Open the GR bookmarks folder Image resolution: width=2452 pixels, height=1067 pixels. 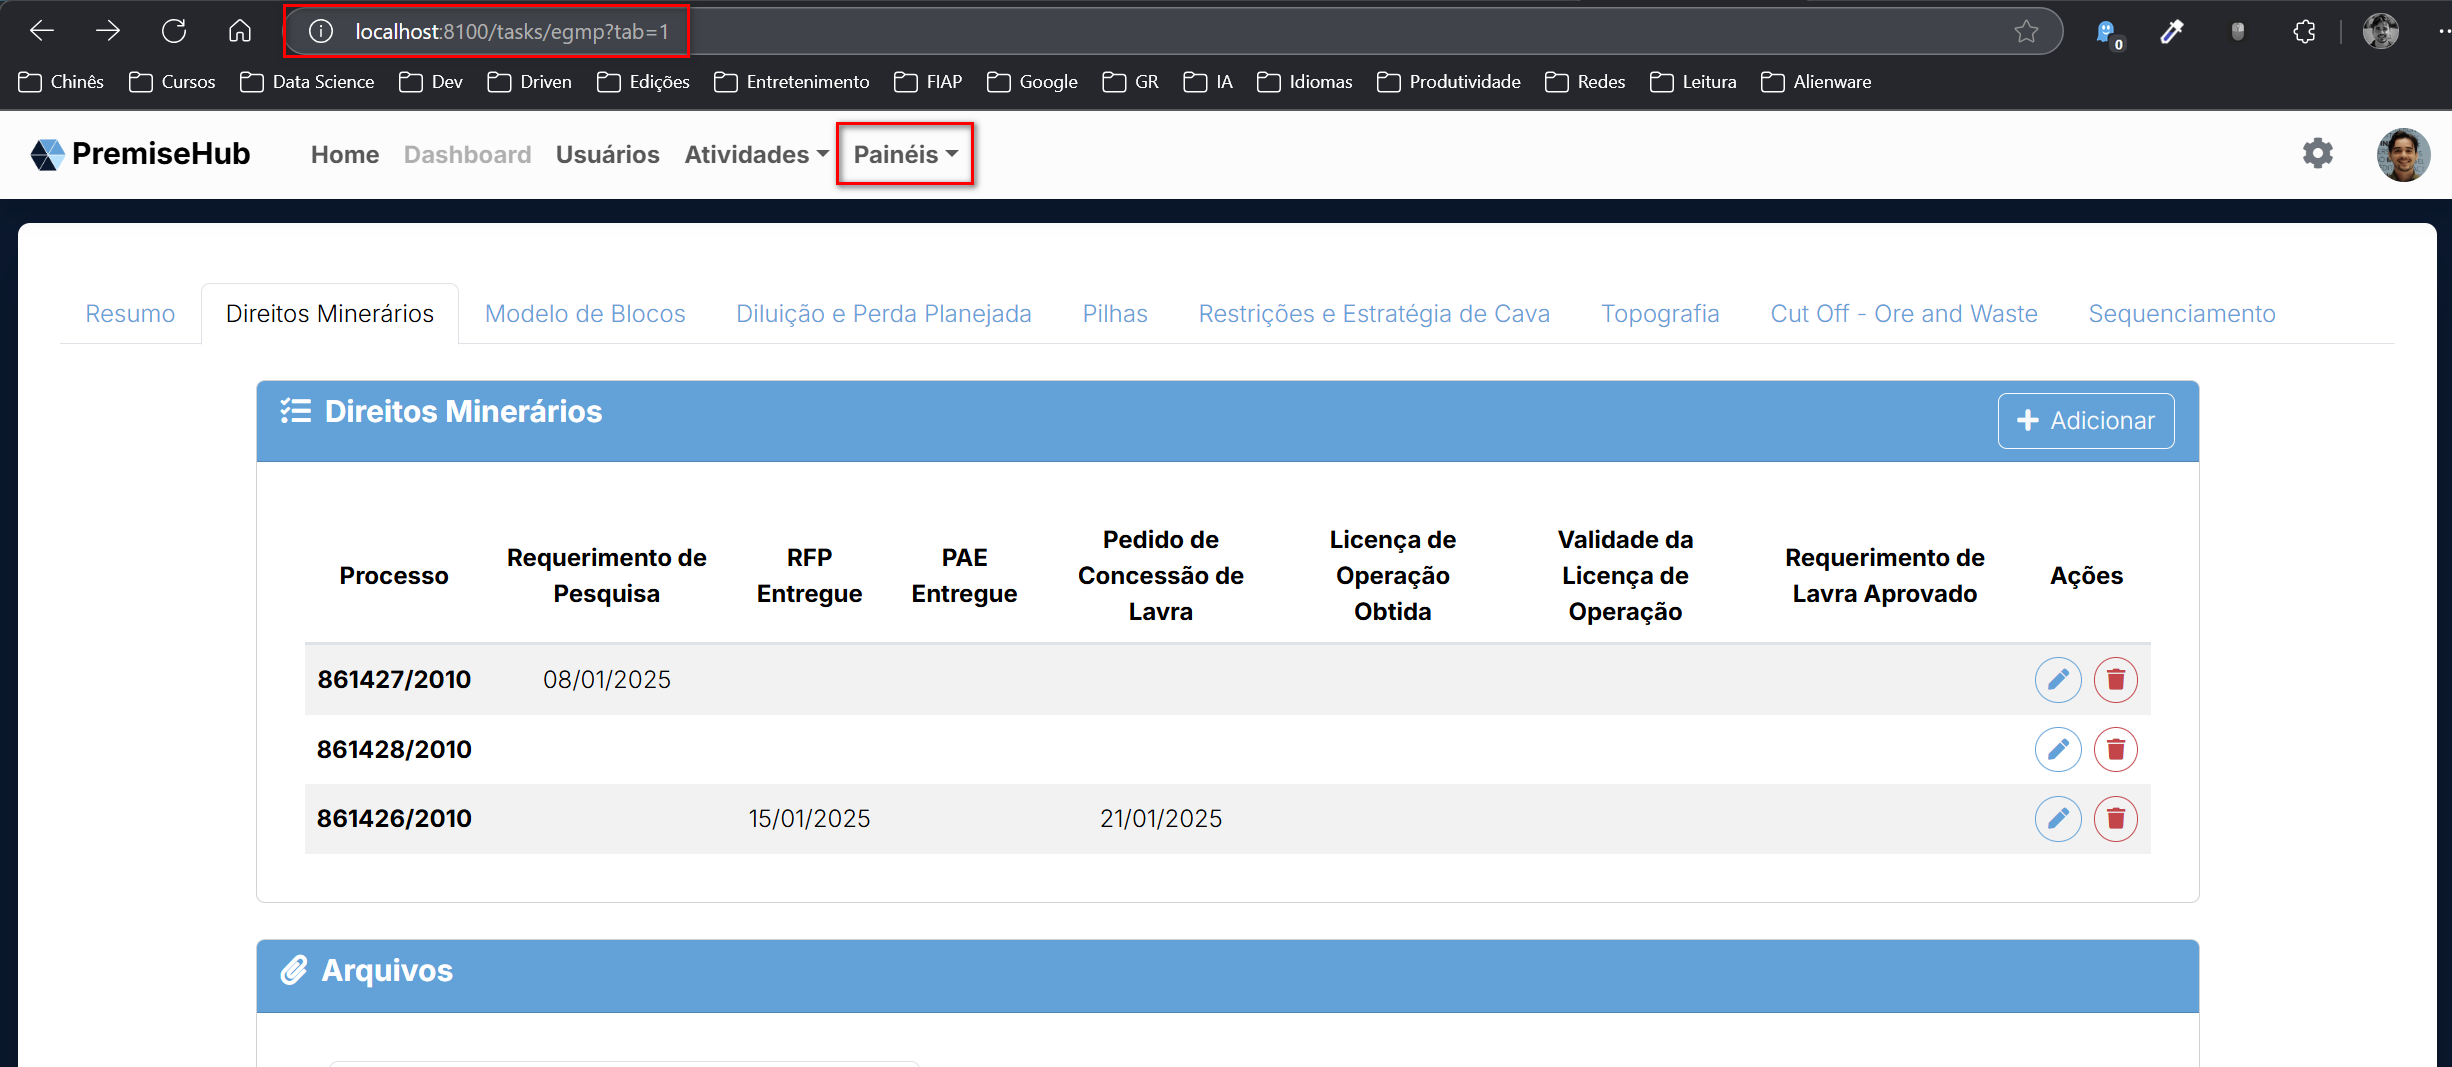coord(1130,82)
